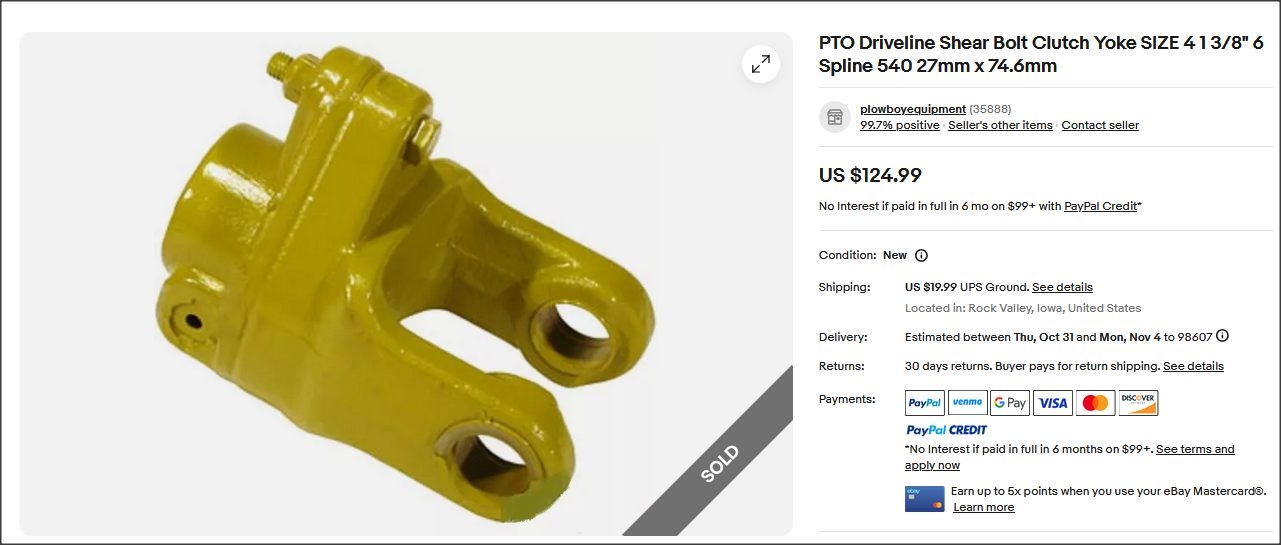1281x545 pixels.
Task: Open shipping See details link
Action: pyautogui.click(x=1062, y=287)
